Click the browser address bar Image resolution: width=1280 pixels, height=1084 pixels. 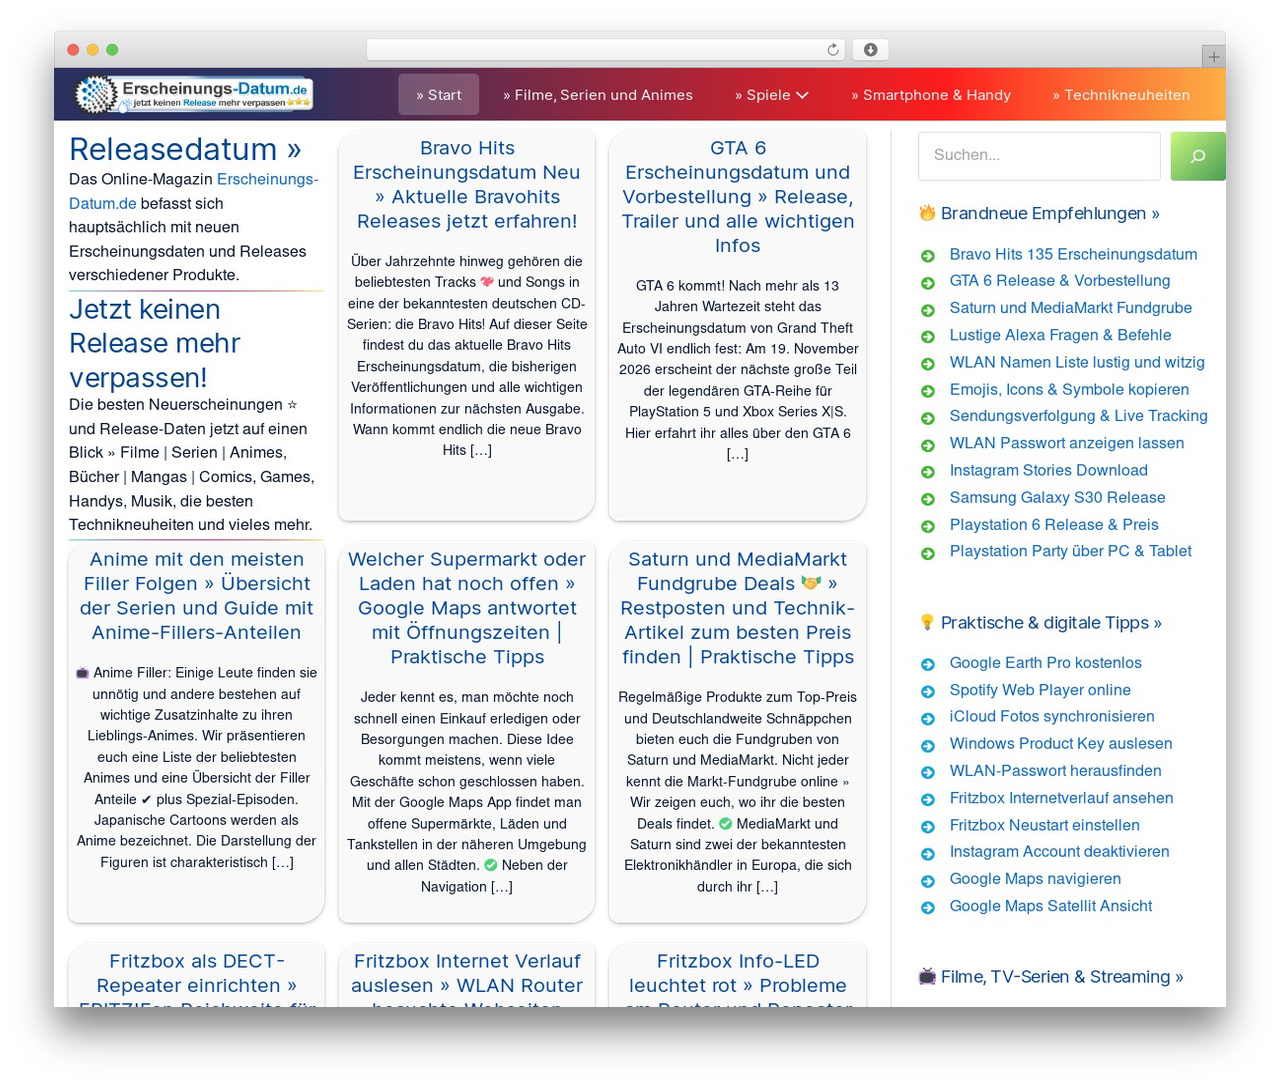click(606, 50)
